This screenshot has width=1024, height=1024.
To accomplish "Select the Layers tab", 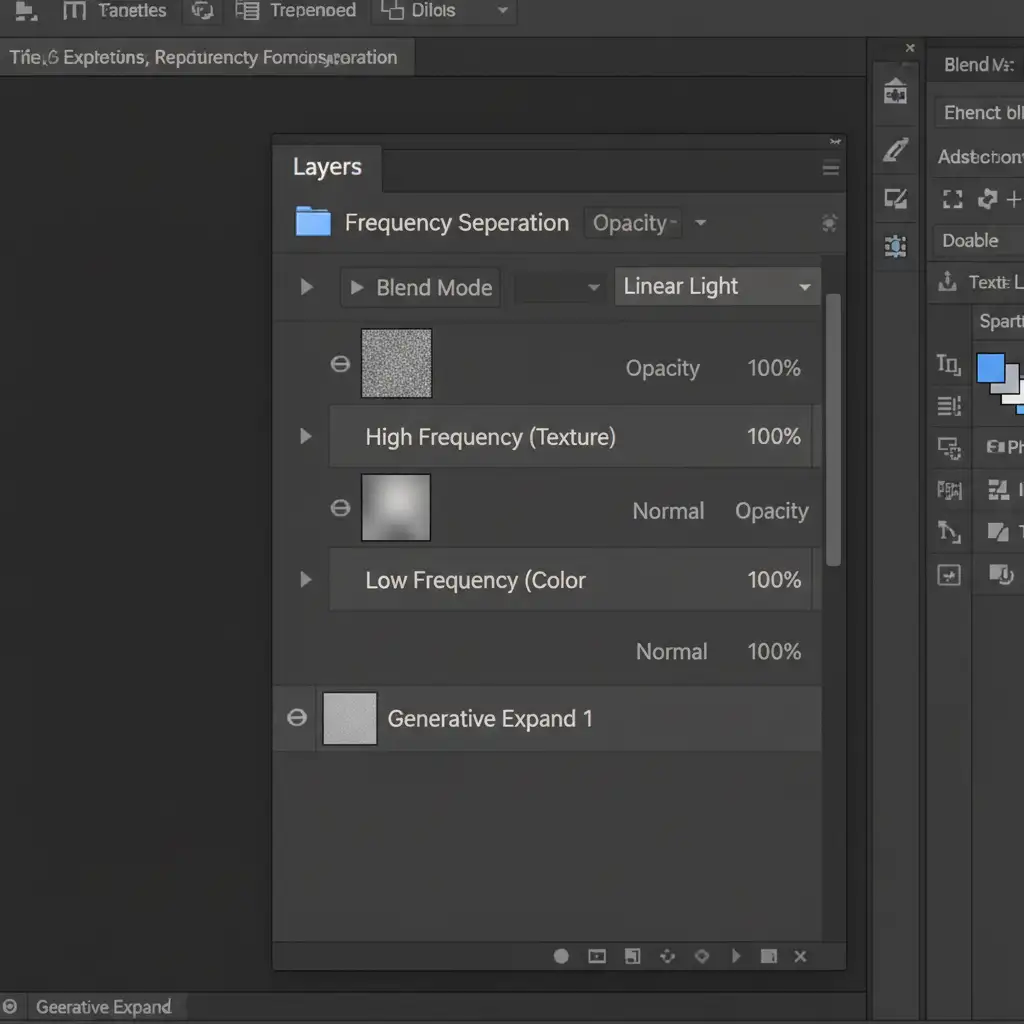I will 327,167.
